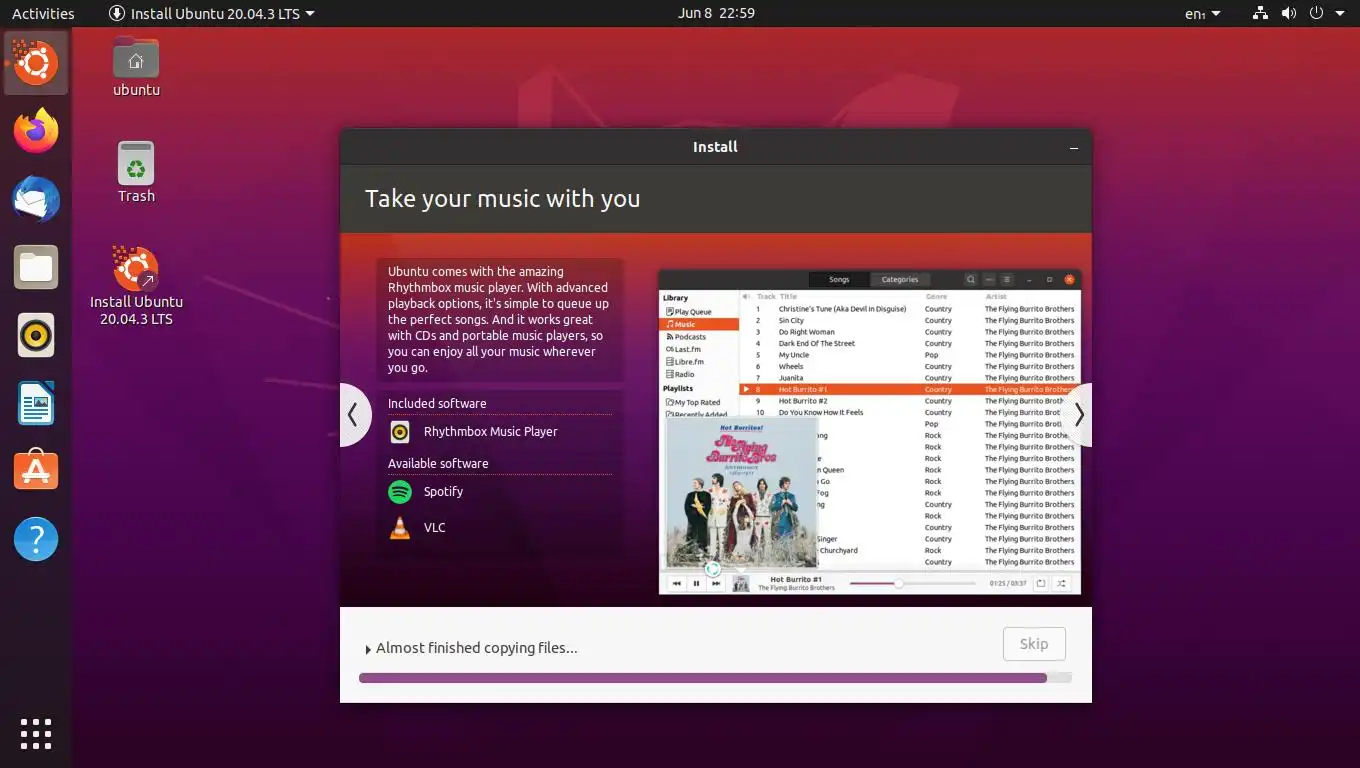Click the Skip button
Image resolution: width=1360 pixels, height=768 pixels.
(x=1034, y=644)
